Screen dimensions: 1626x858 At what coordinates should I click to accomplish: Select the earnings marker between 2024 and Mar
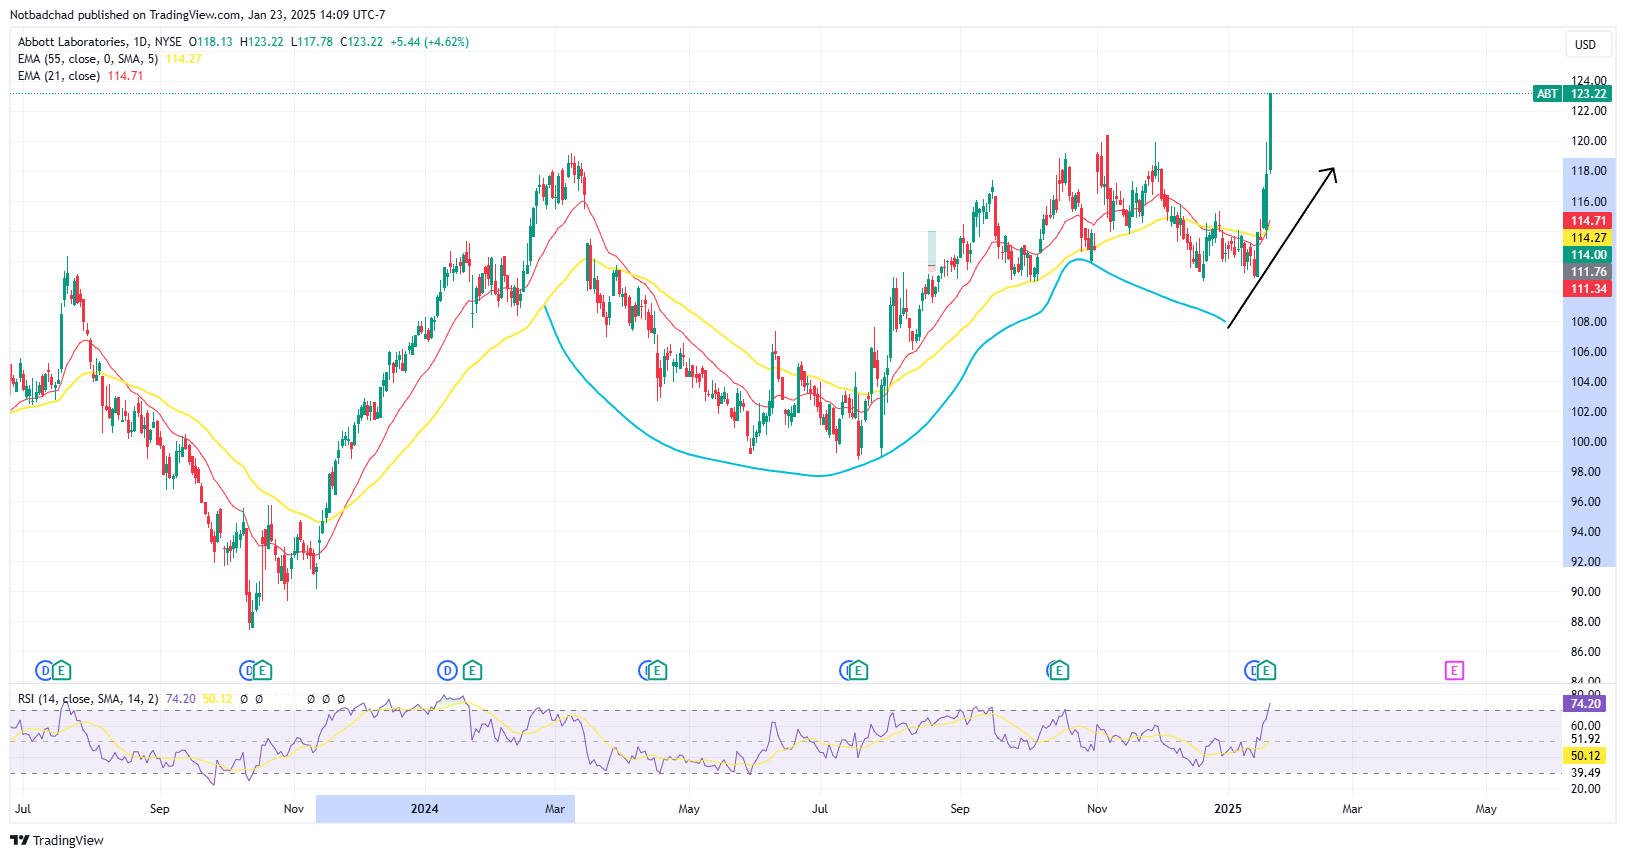pos(473,670)
